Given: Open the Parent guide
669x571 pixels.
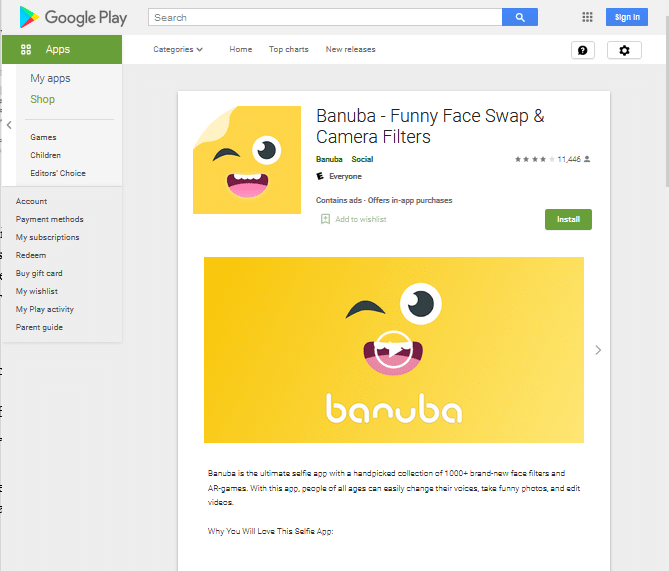Looking at the screenshot, I should click(x=39, y=327).
